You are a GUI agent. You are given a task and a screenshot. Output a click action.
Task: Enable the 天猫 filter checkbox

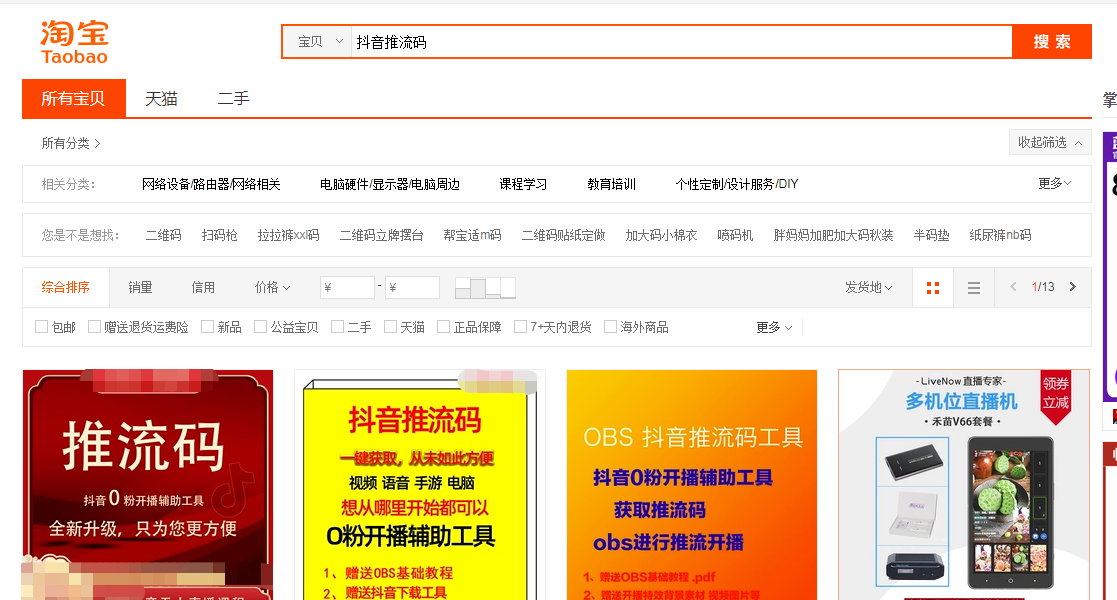390,326
